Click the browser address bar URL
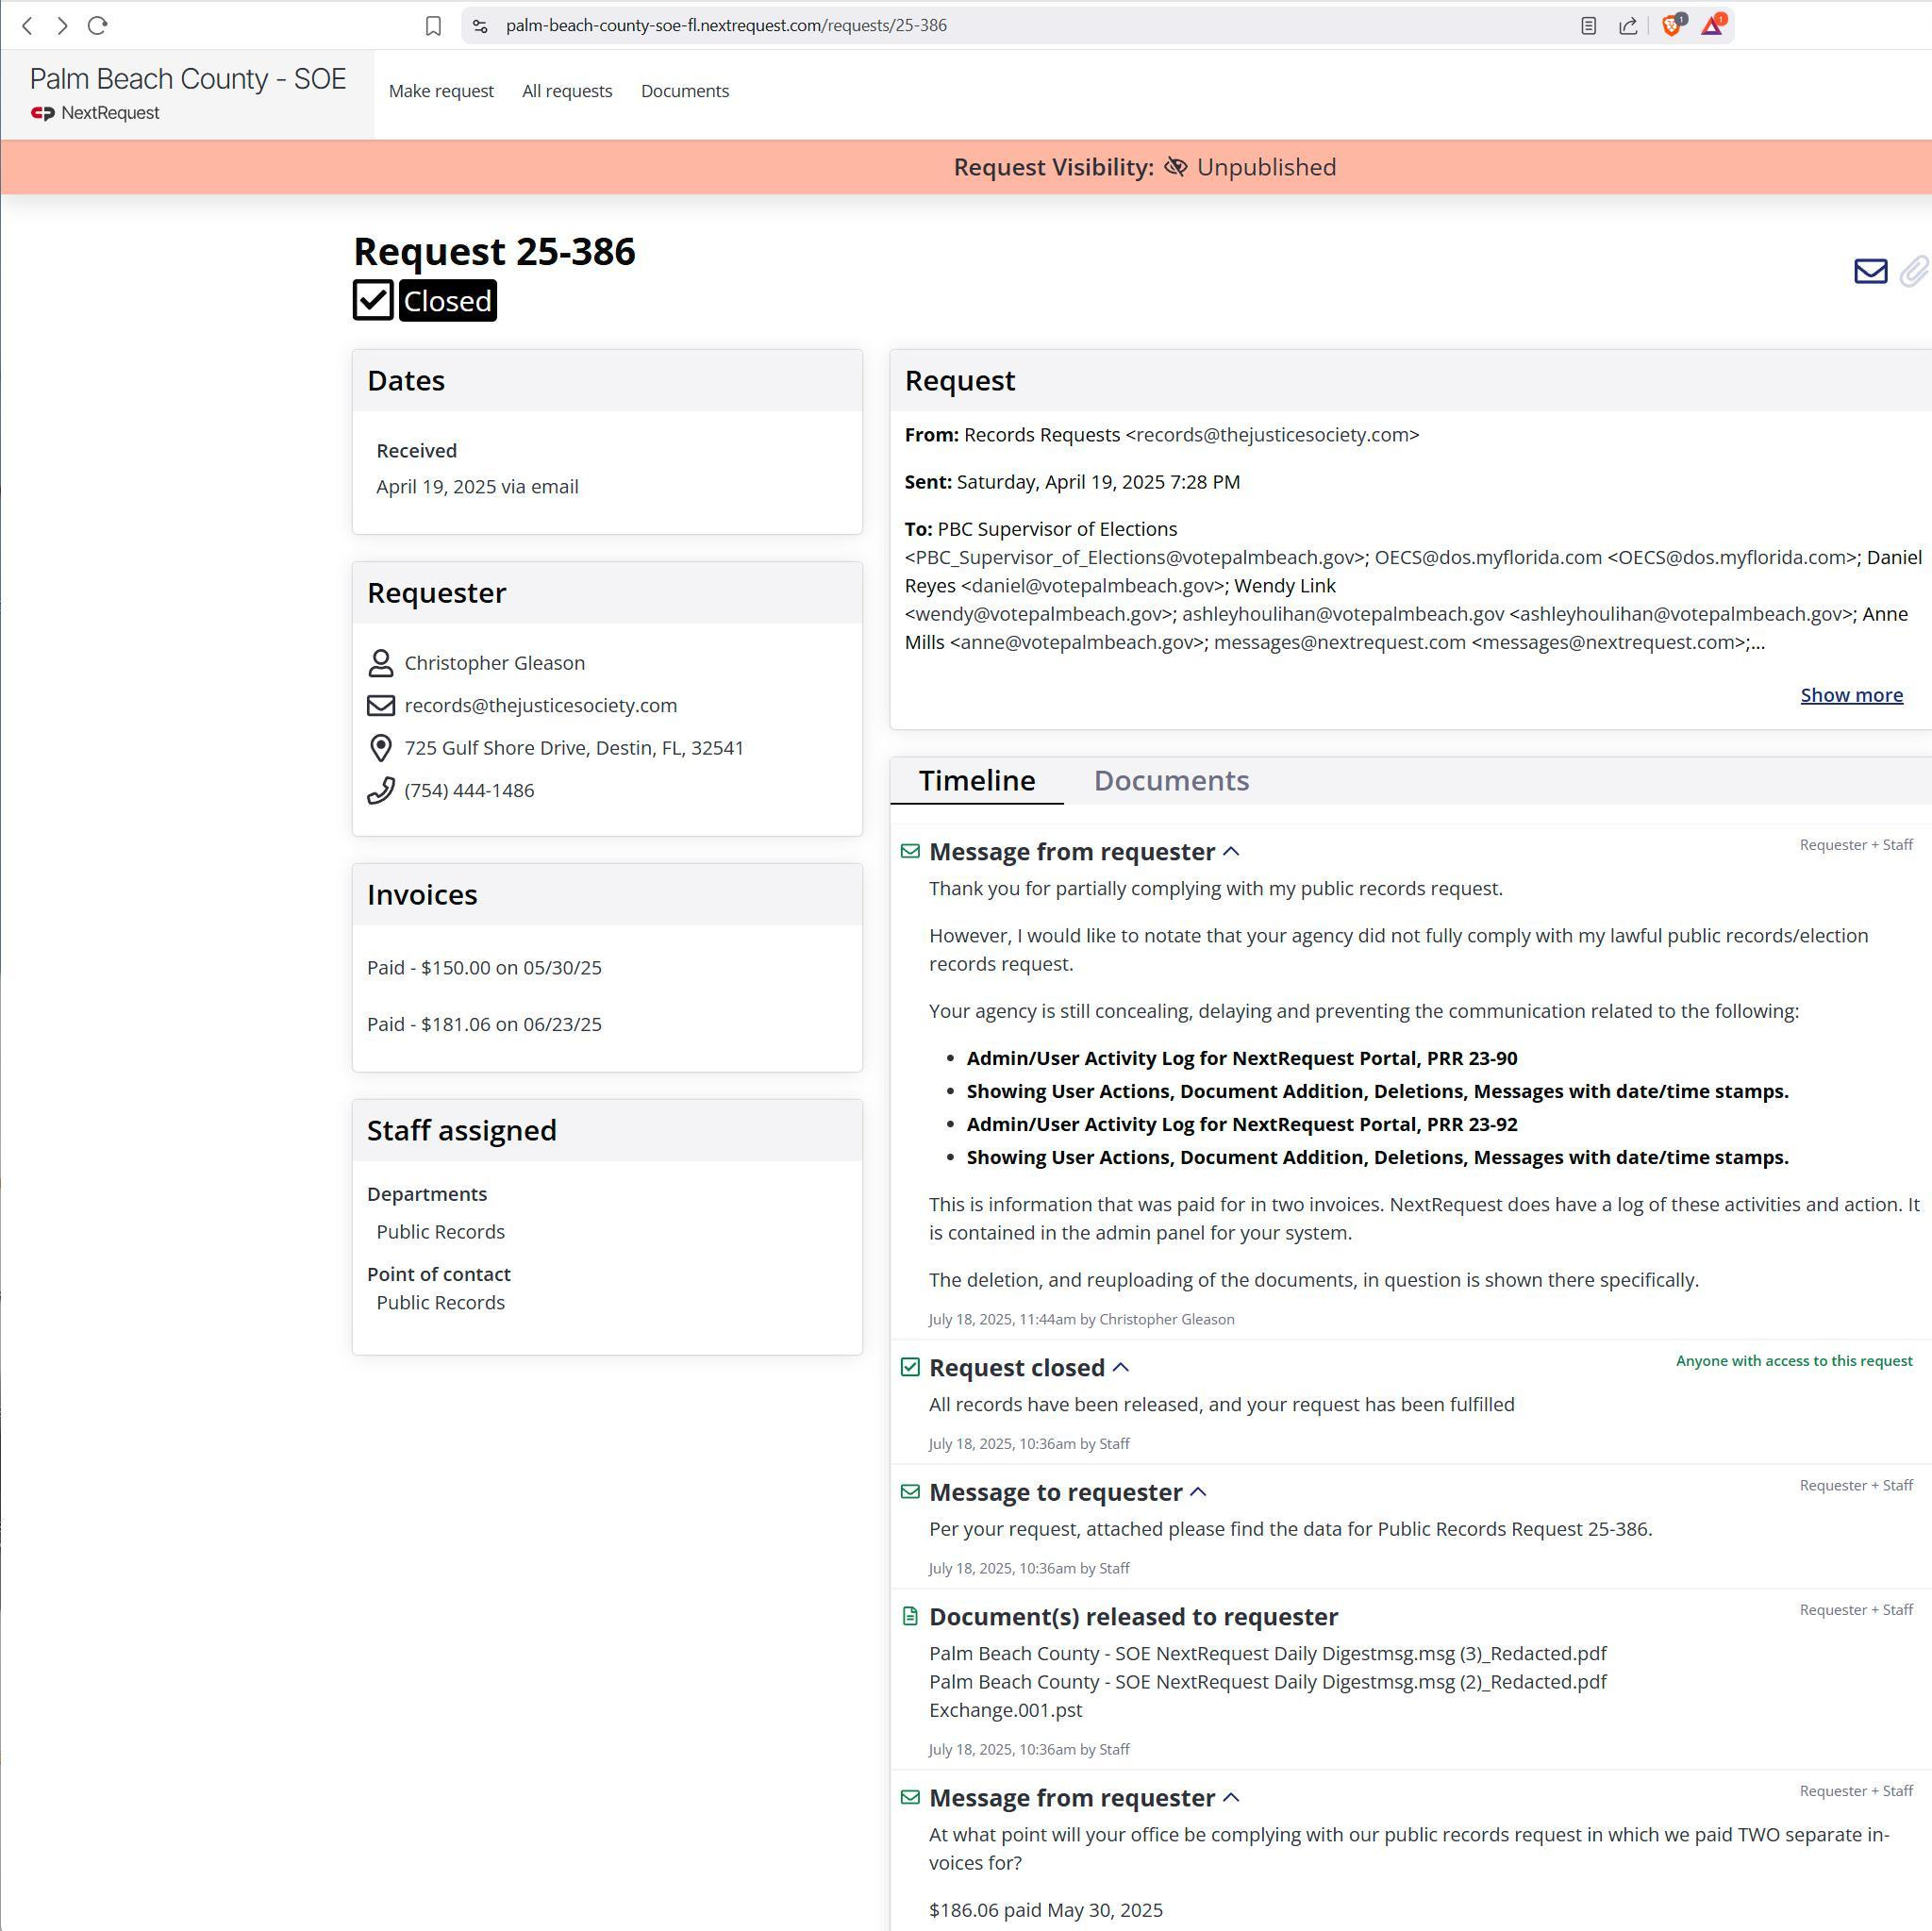Viewport: 1932px width, 1931px height. tap(726, 26)
